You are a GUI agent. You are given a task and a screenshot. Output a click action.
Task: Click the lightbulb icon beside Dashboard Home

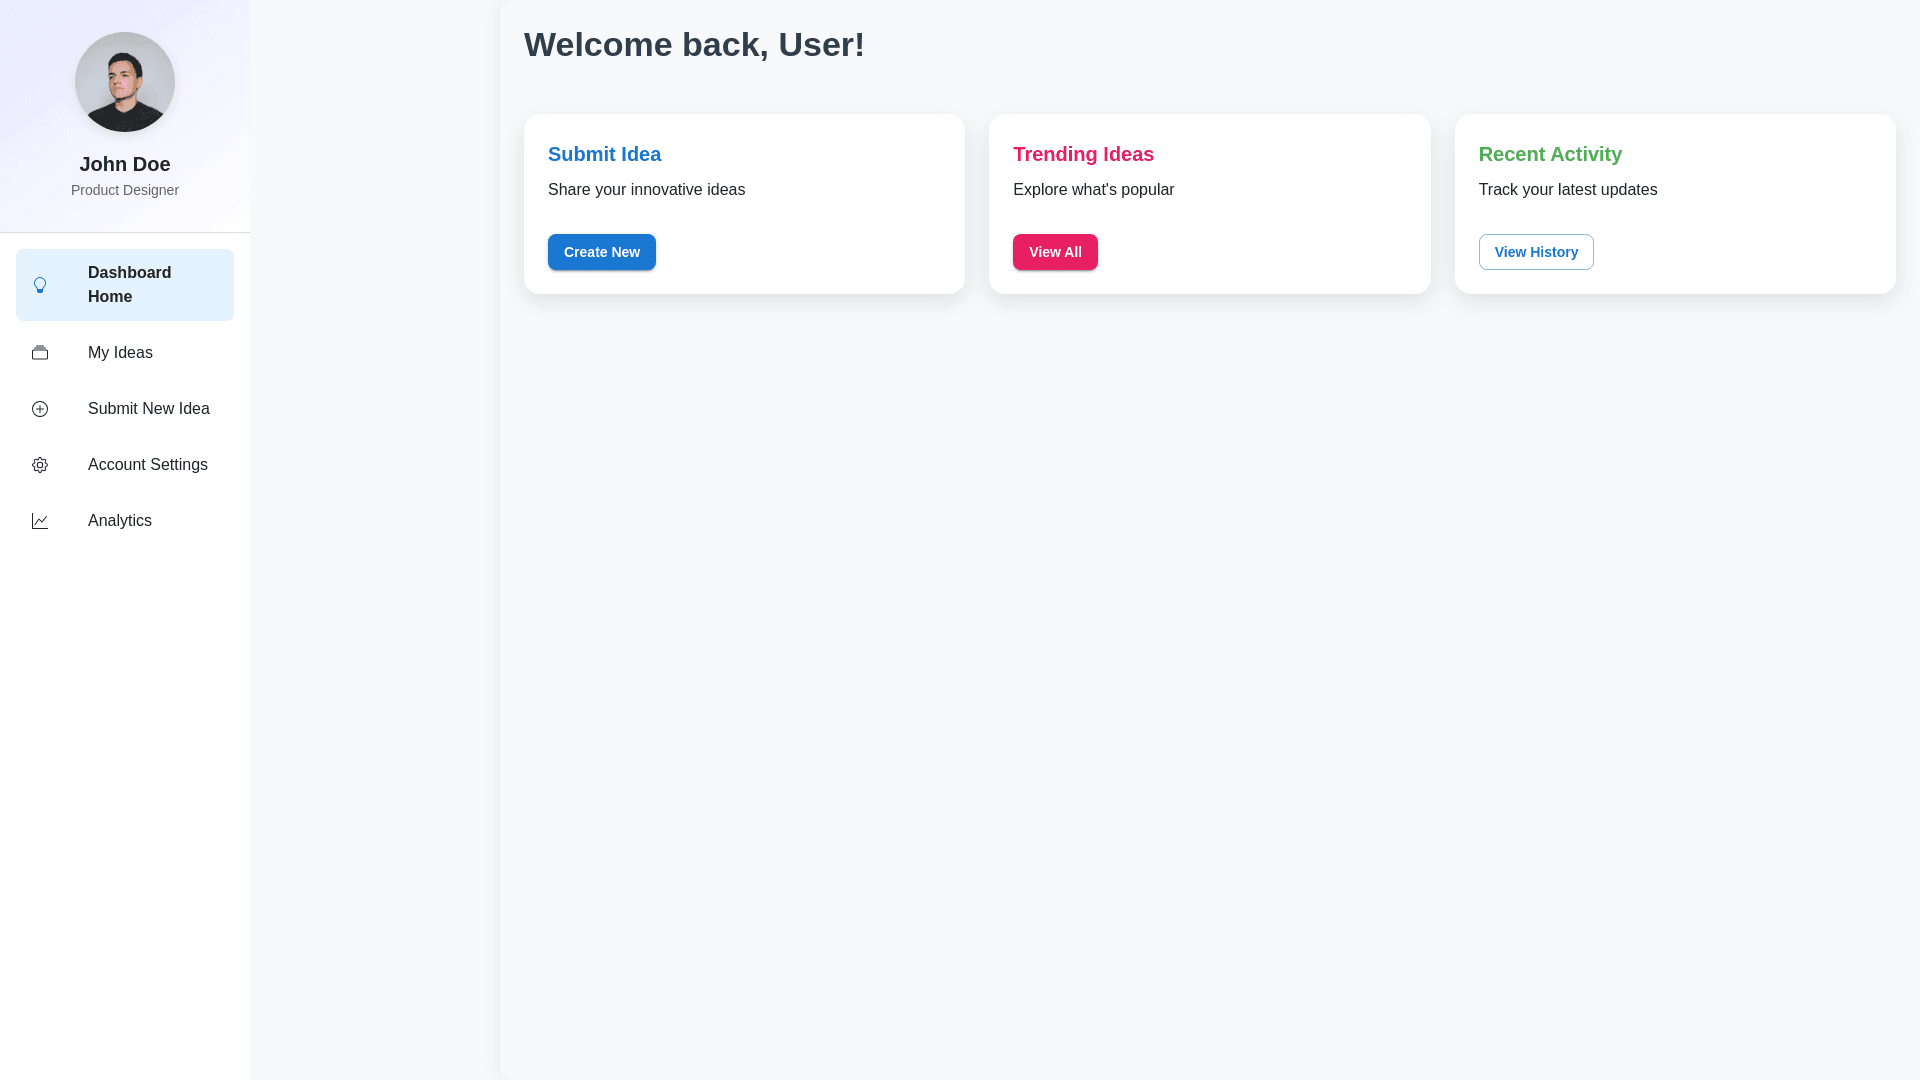tap(40, 285)
